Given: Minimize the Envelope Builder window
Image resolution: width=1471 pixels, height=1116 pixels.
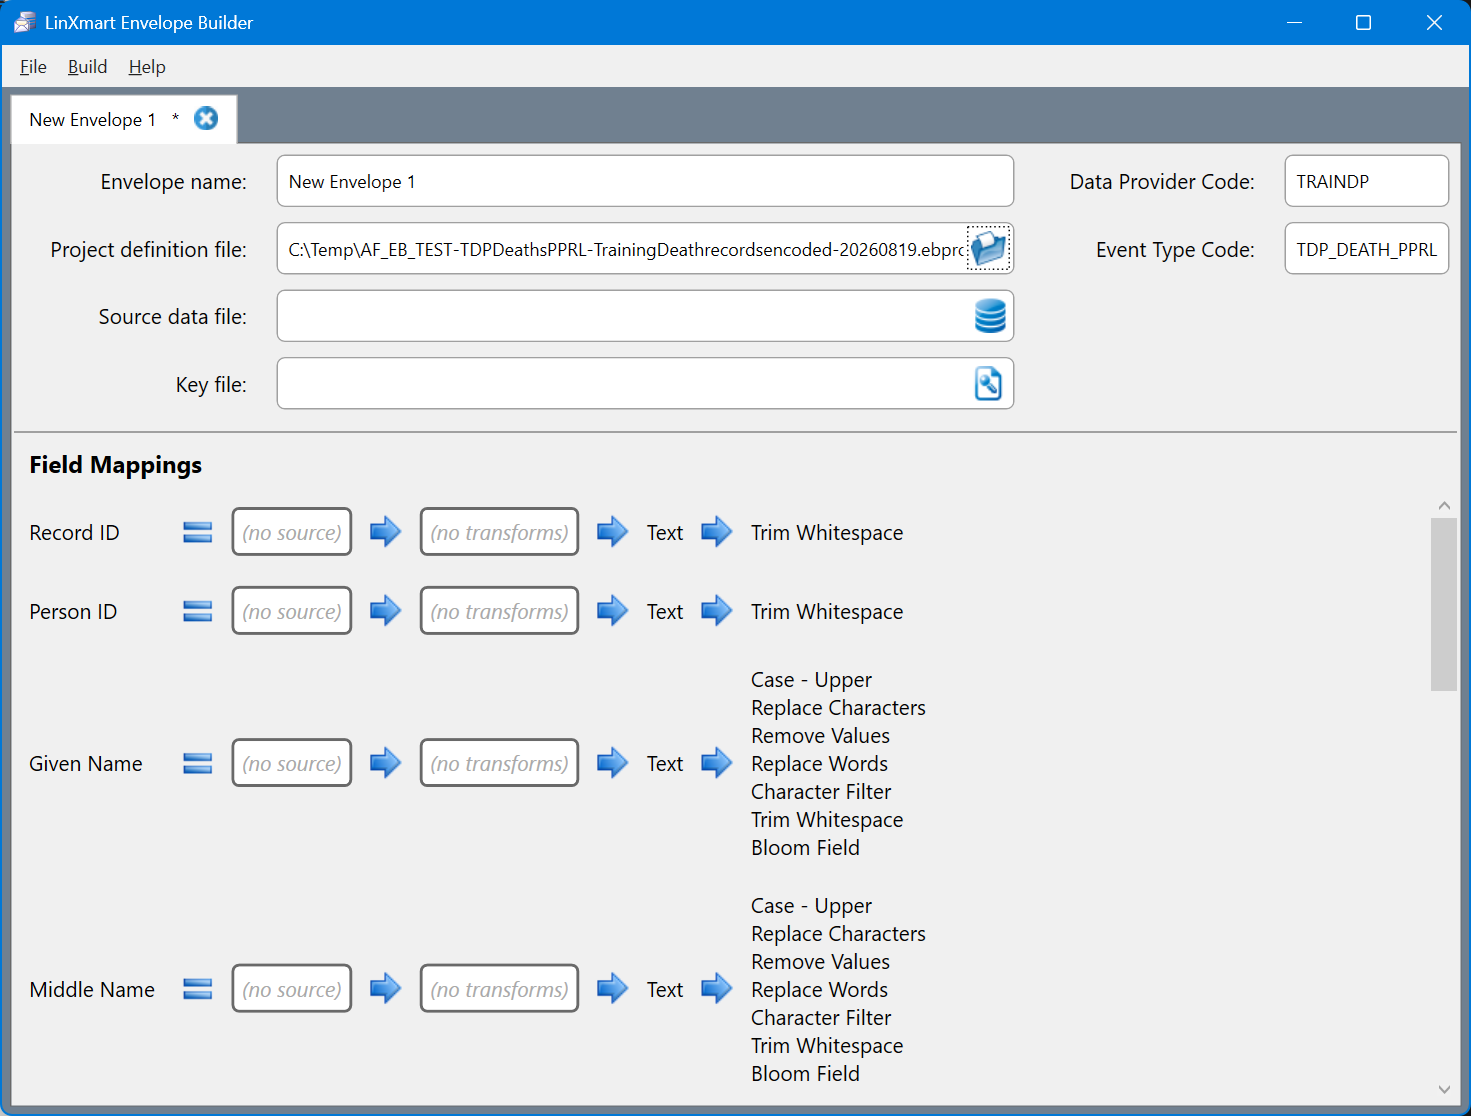Looking at the screenshot, I should click(x=1294, y=22).
